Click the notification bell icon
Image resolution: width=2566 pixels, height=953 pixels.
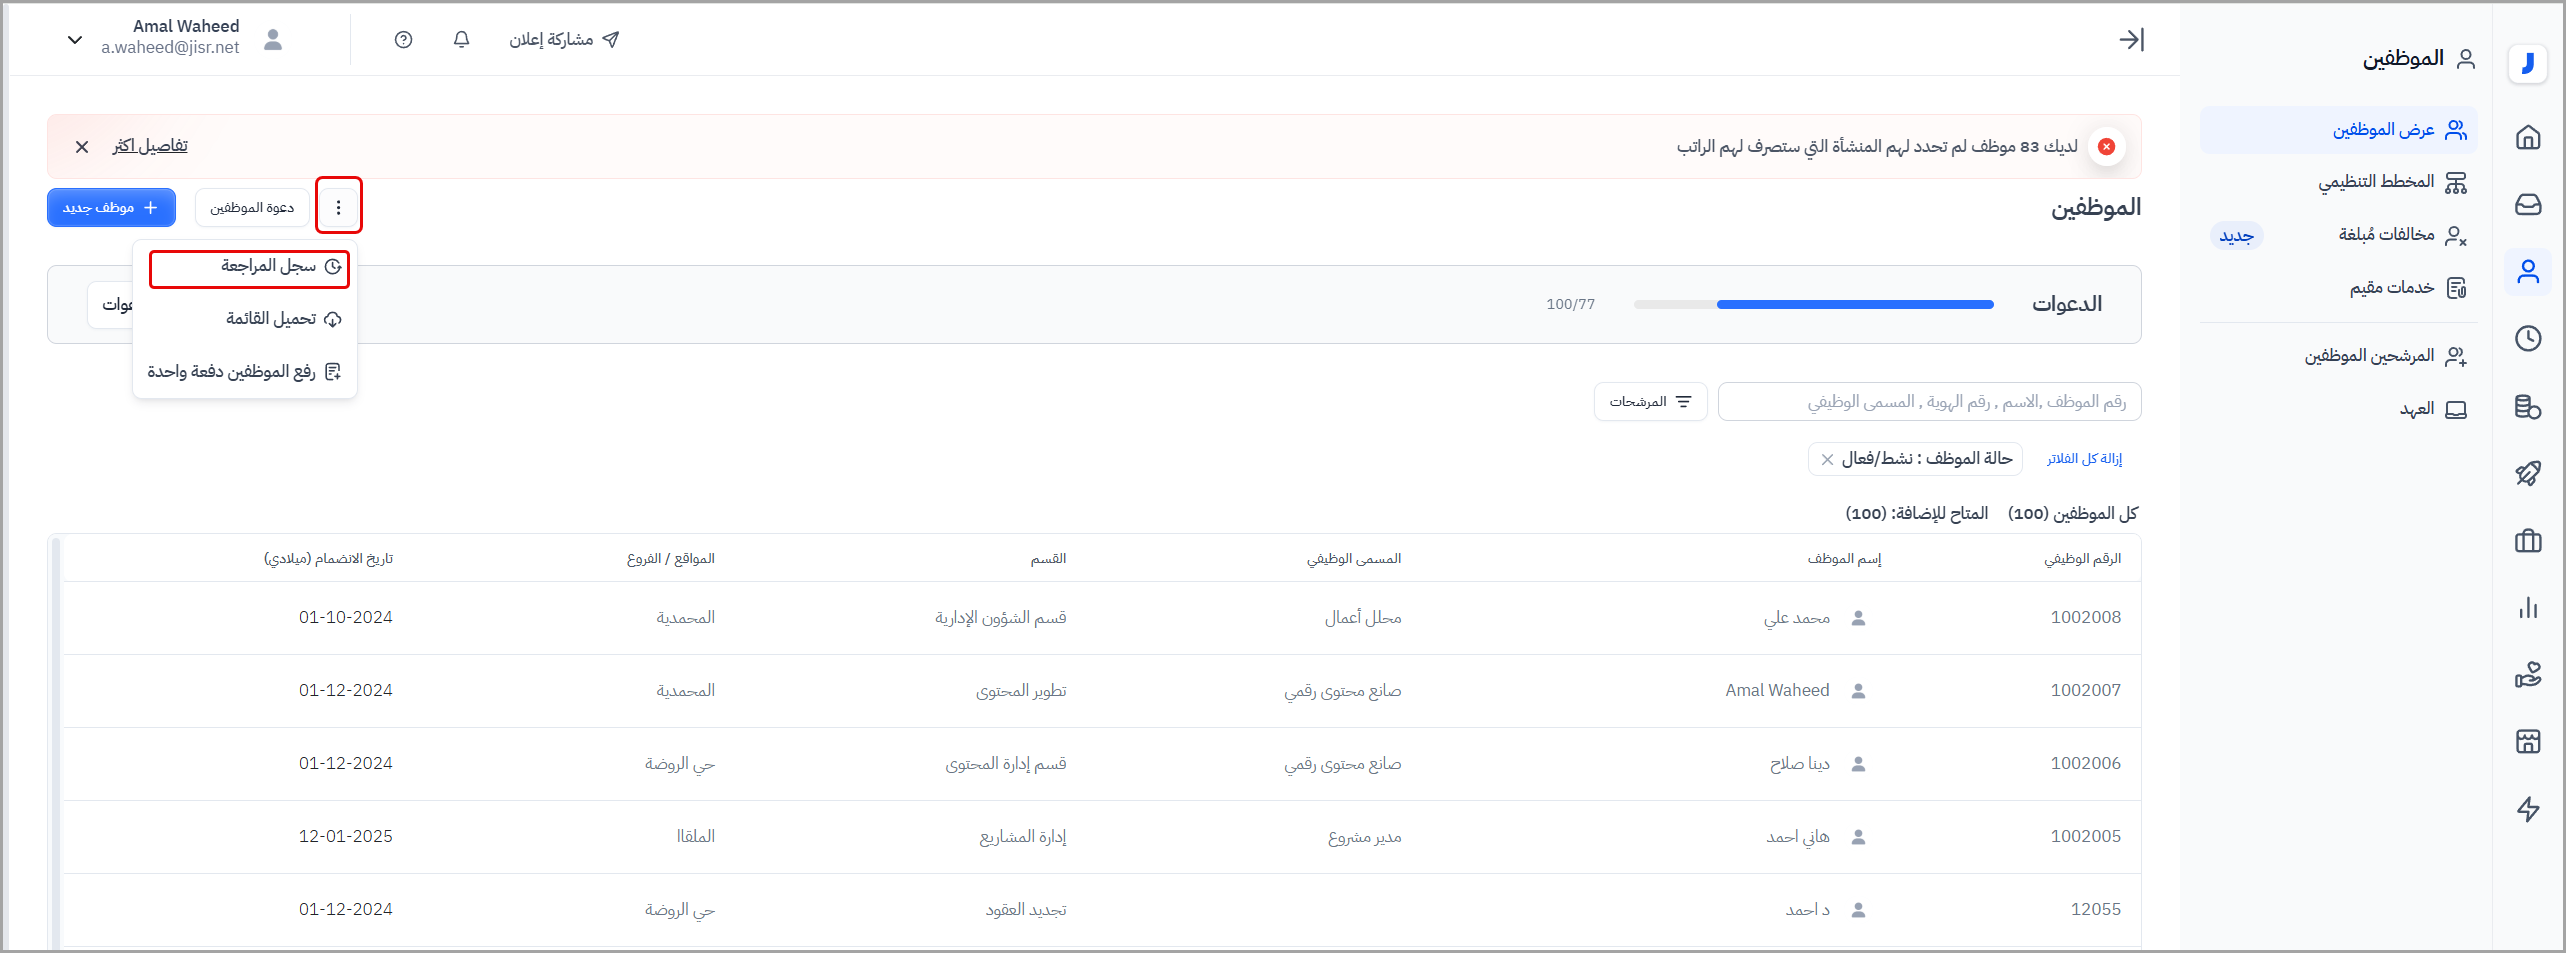click(x=461, y=40)
